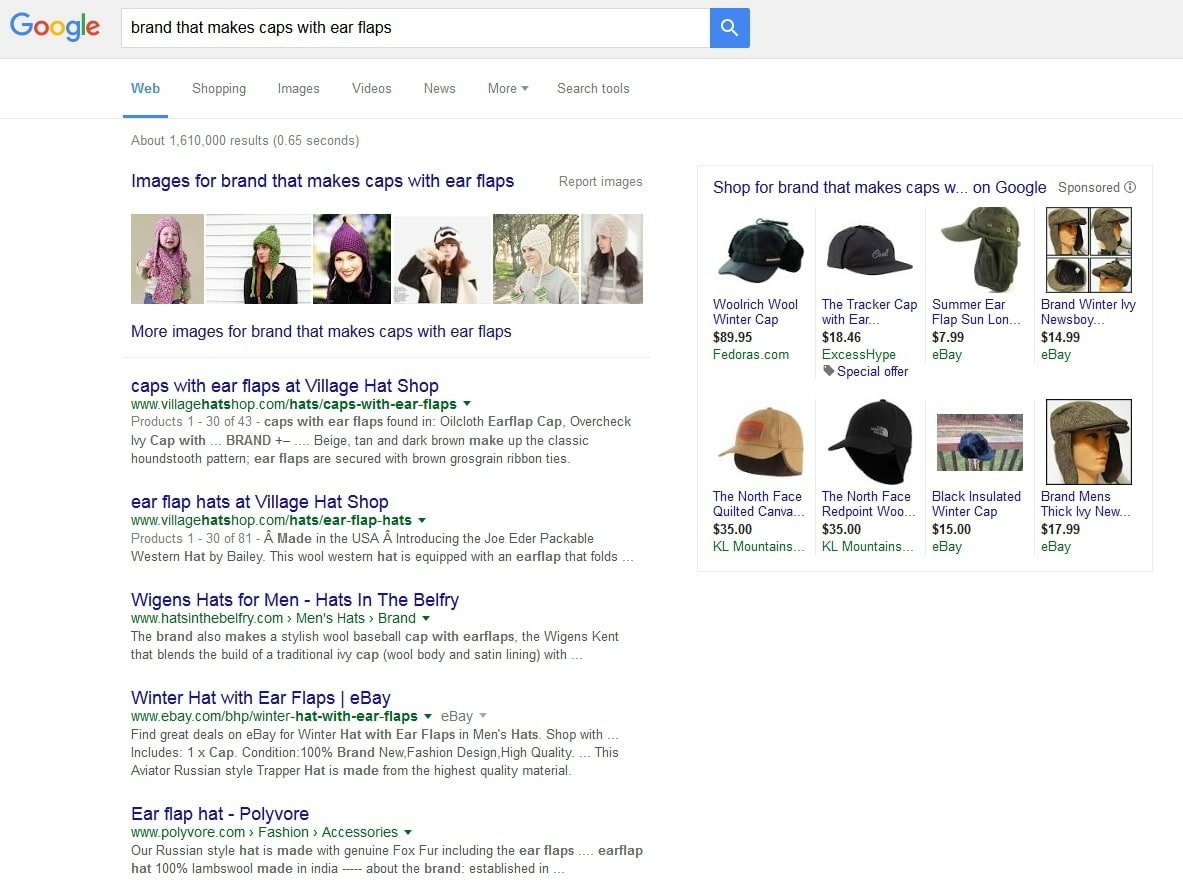Open Black Insulated Winter Cap image
Viewport: 1183px width, 884px height.
click(x=979, y=442)
